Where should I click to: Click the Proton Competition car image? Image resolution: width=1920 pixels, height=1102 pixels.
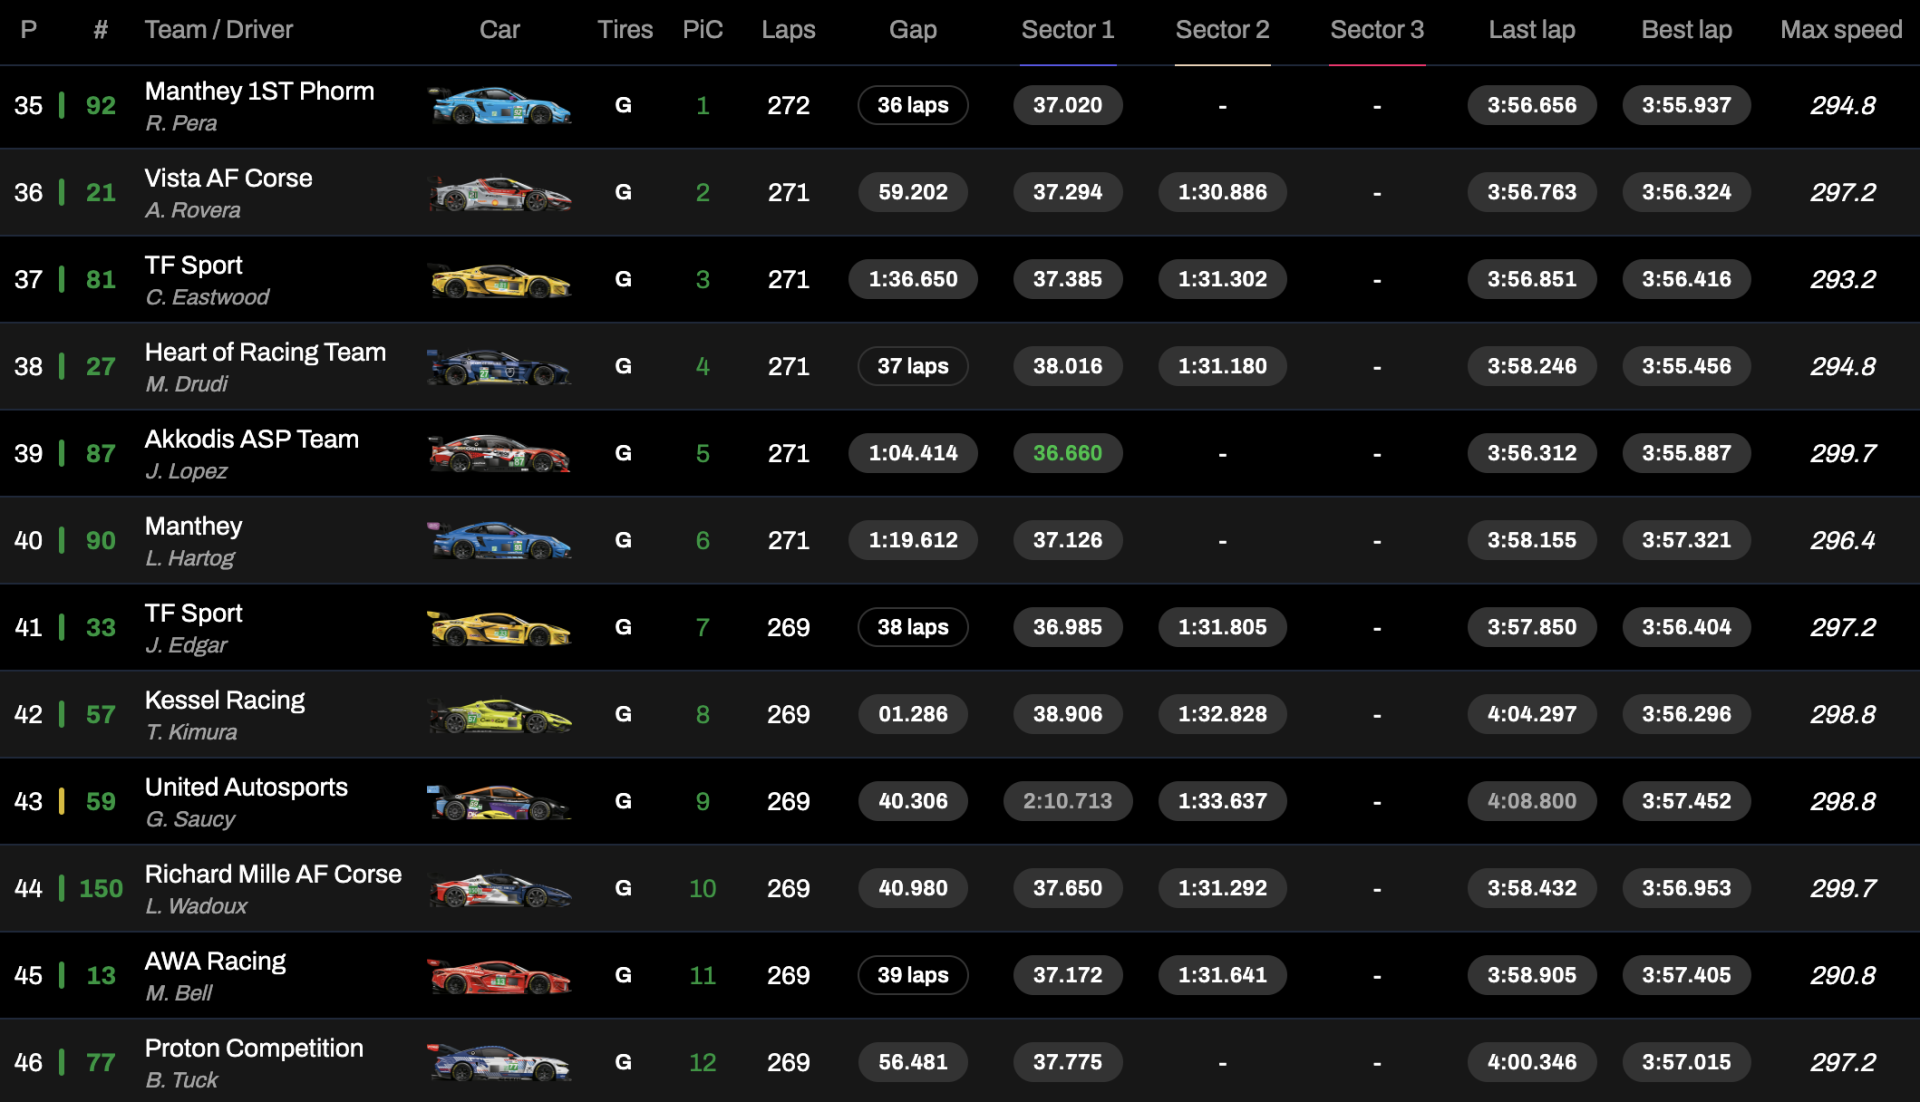pos(499,1062)
